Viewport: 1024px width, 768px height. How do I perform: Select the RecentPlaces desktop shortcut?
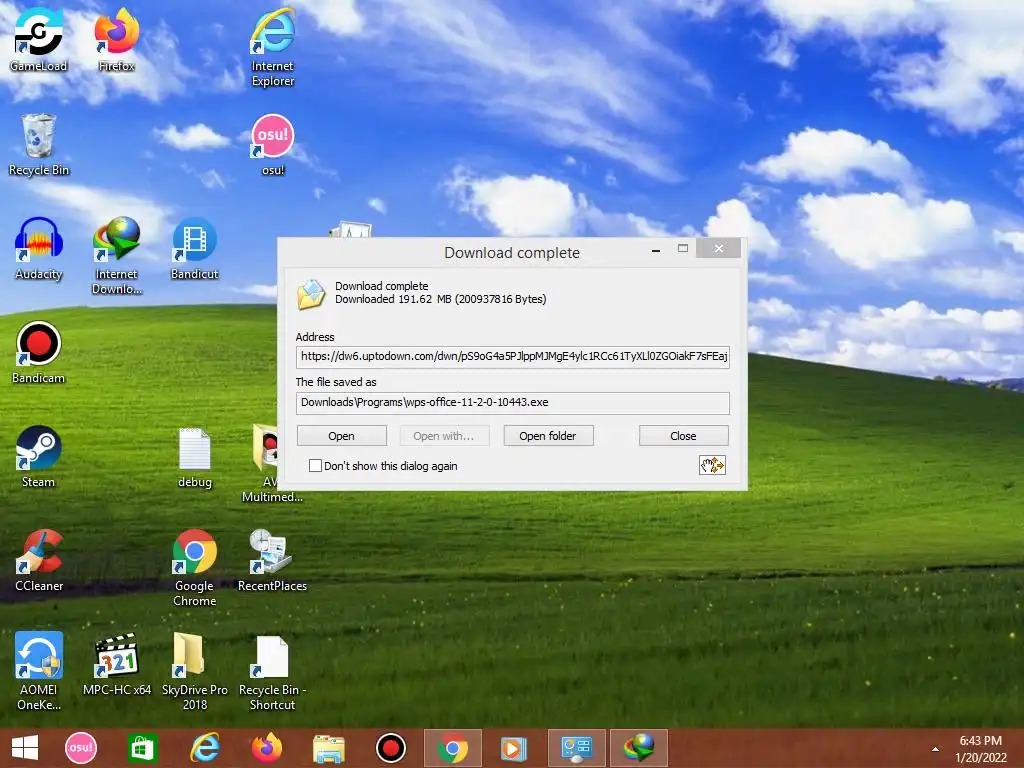click(x=272, y=560)
